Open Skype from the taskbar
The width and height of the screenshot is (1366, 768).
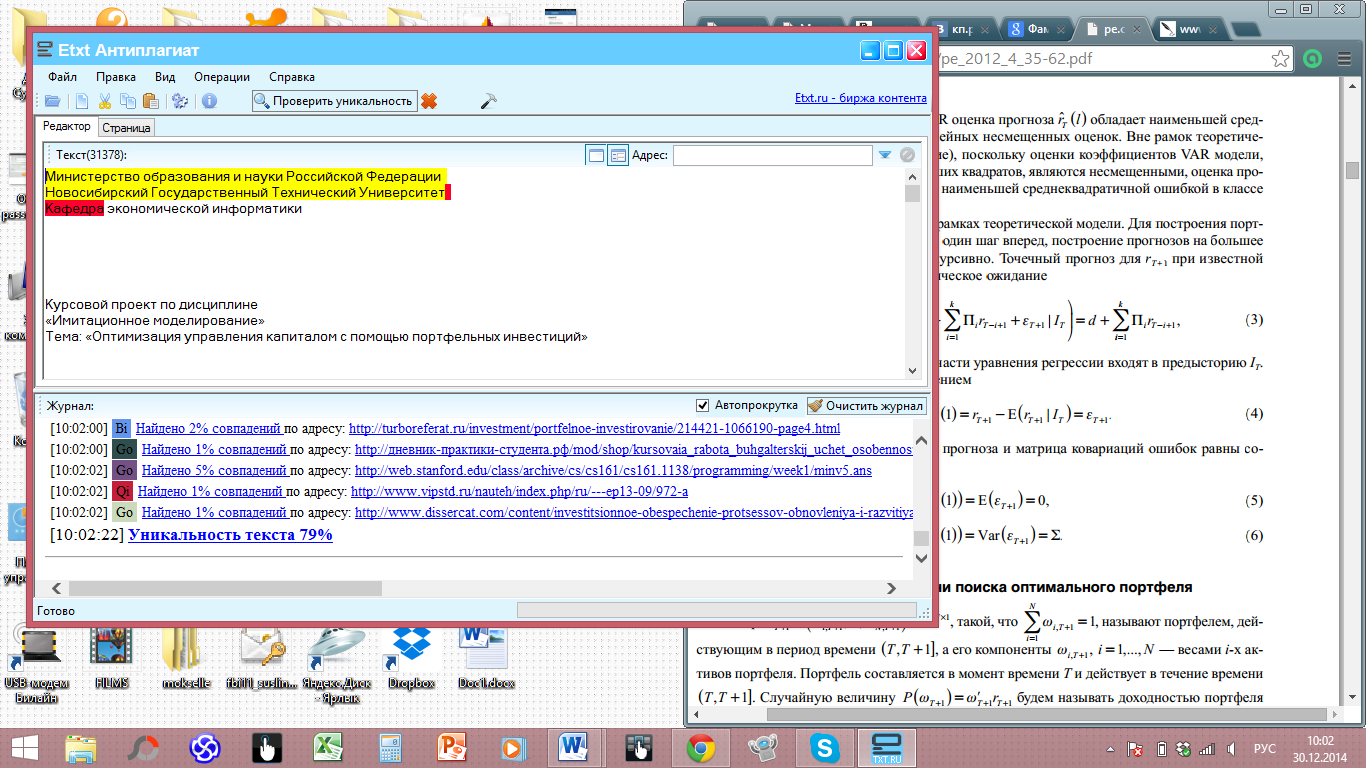pos(826,746)
